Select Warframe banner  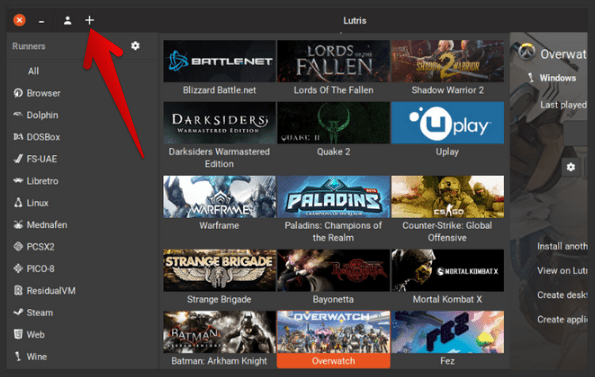click(x=219, y=196)
